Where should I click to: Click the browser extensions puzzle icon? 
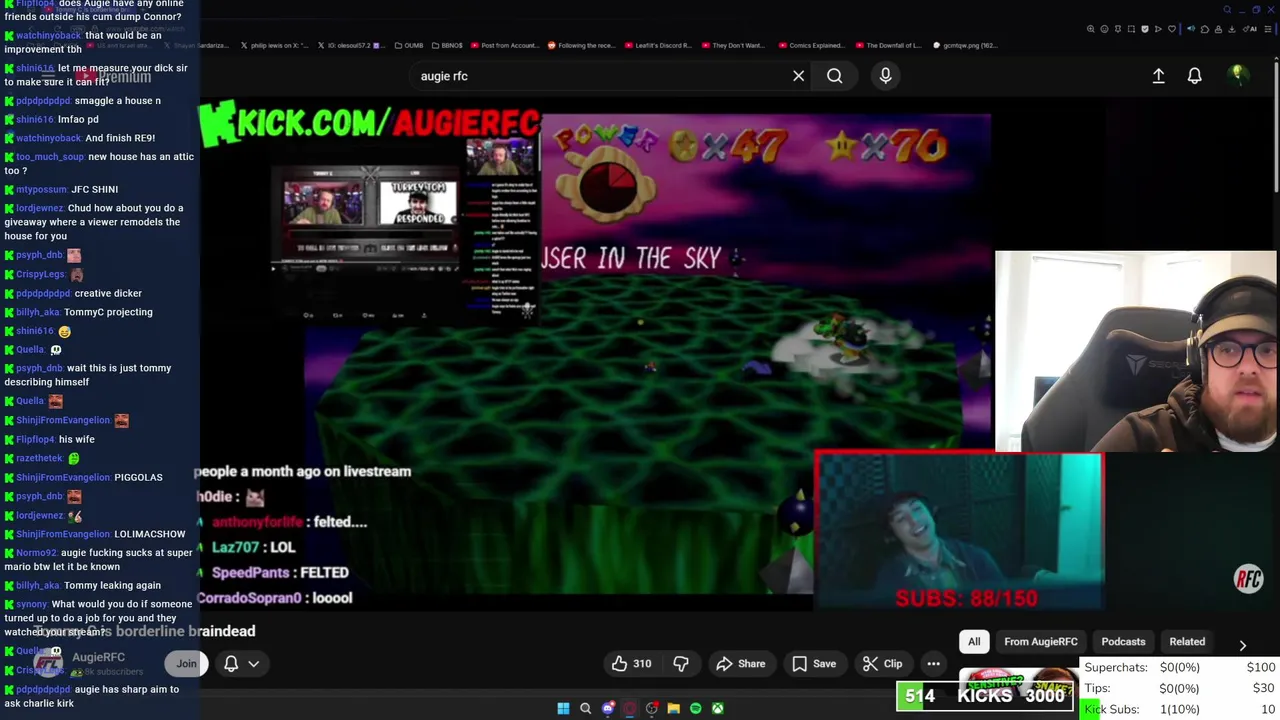point(1205,29)
